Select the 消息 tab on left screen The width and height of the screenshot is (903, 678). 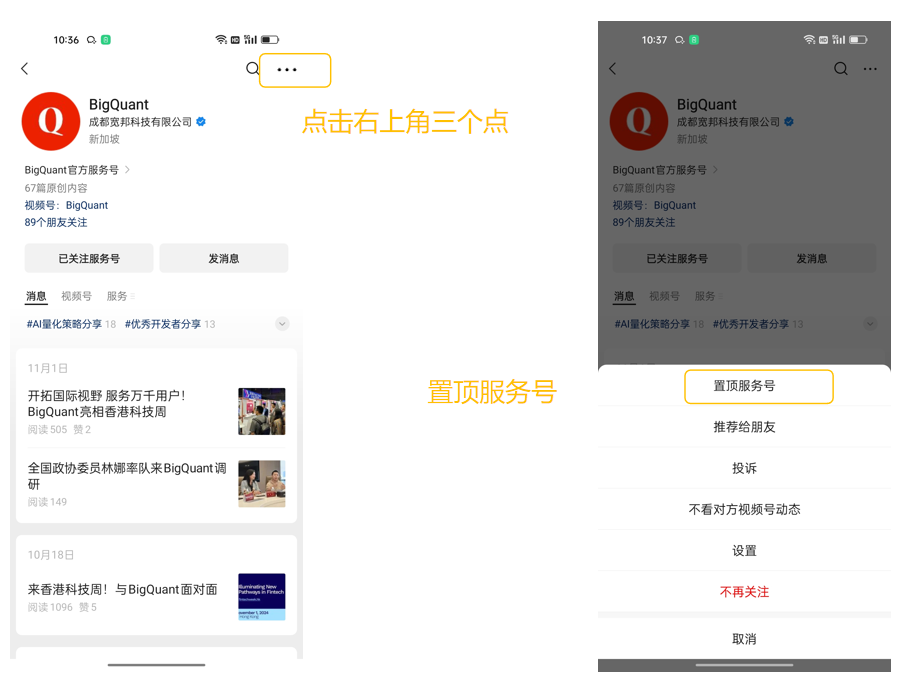36,296
